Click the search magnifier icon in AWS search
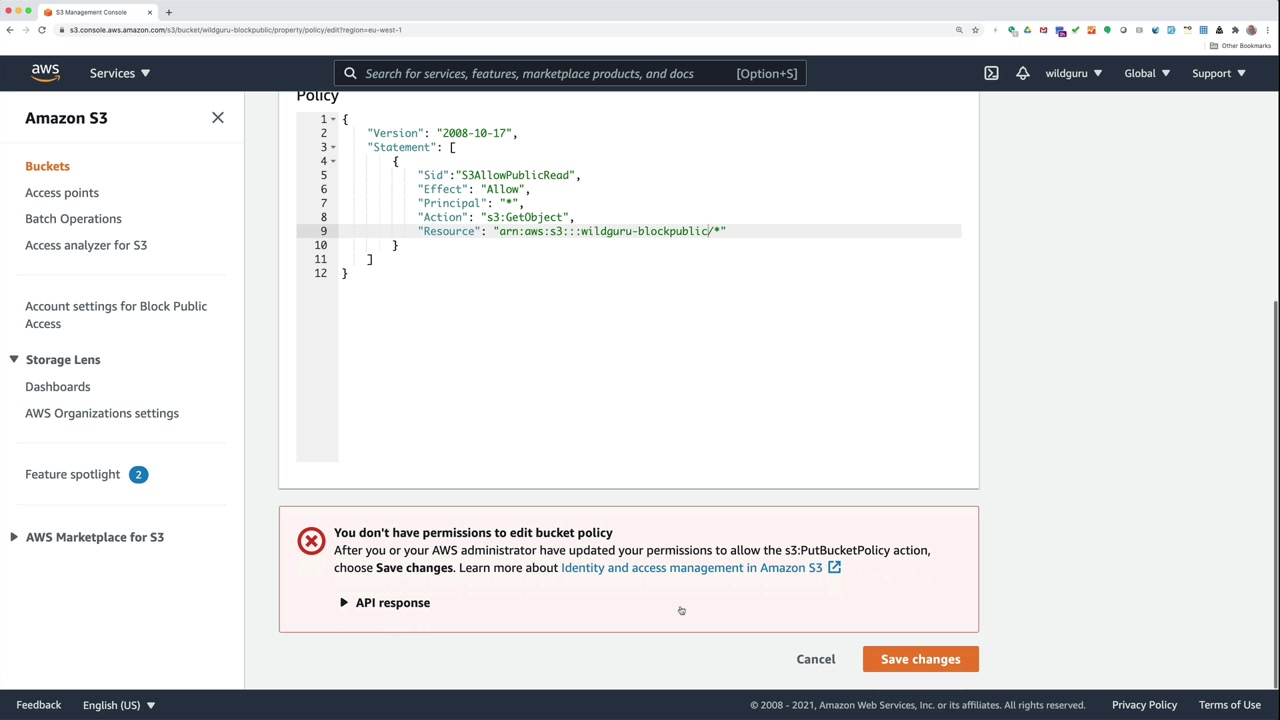1280x720 pixels. pos(350,73)
